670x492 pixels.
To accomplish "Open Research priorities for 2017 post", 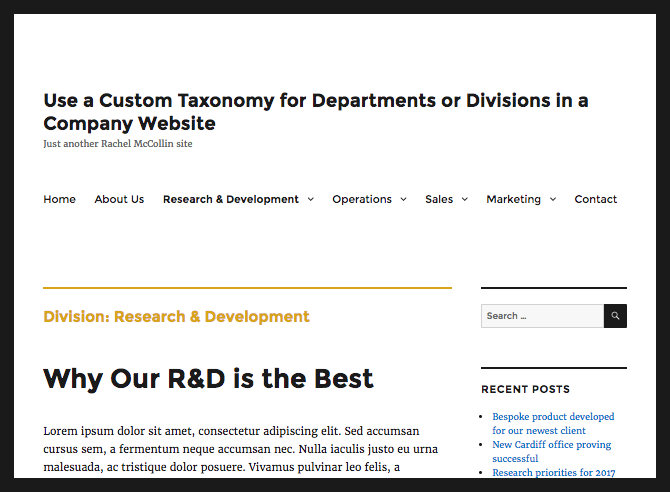I will pos(554,472).
